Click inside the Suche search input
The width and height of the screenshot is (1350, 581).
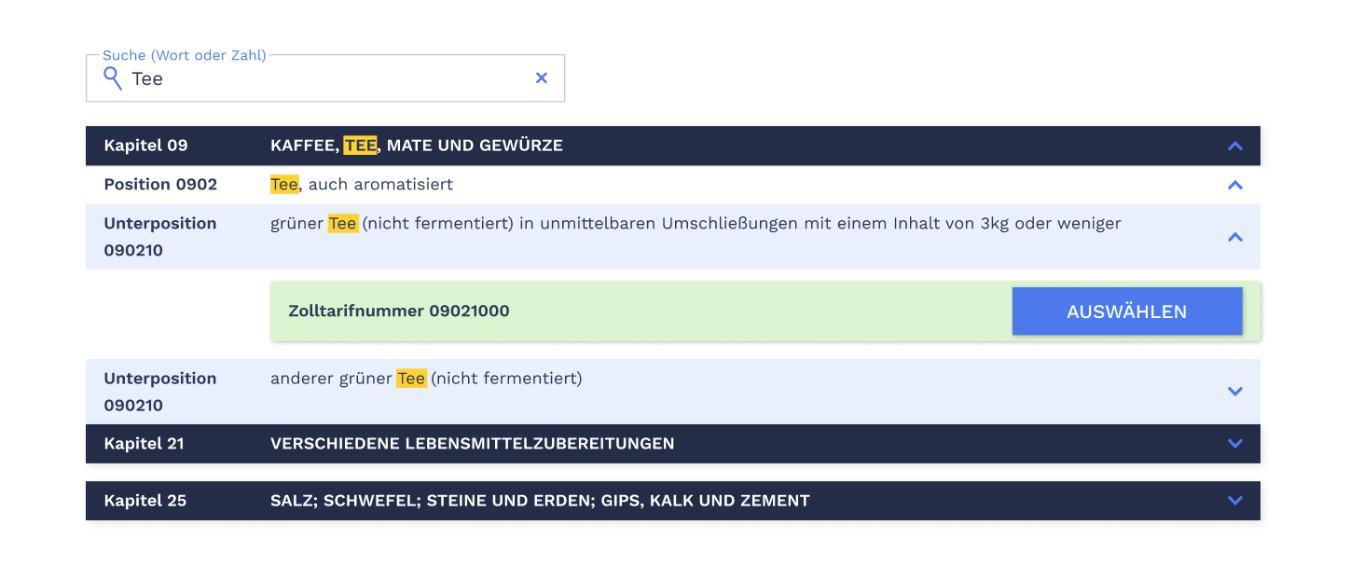(300, 78)
